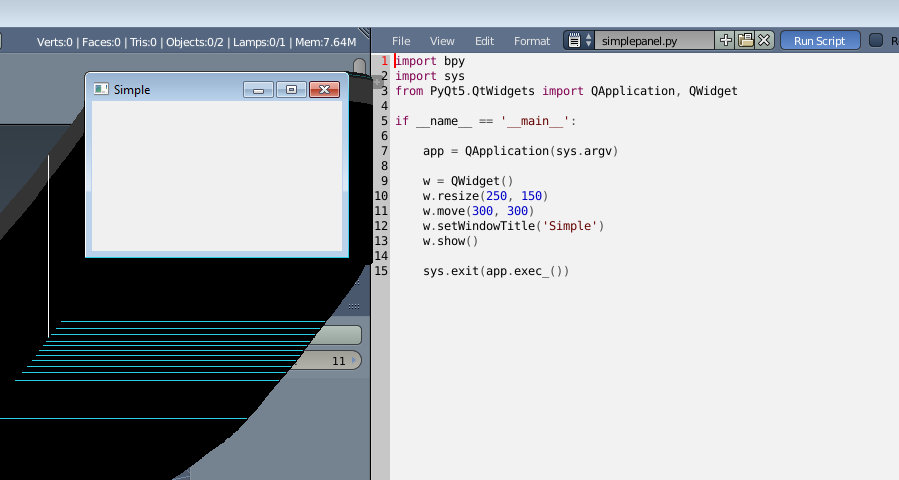Maximize the Simple Qt window

click(x=291, y=90)
